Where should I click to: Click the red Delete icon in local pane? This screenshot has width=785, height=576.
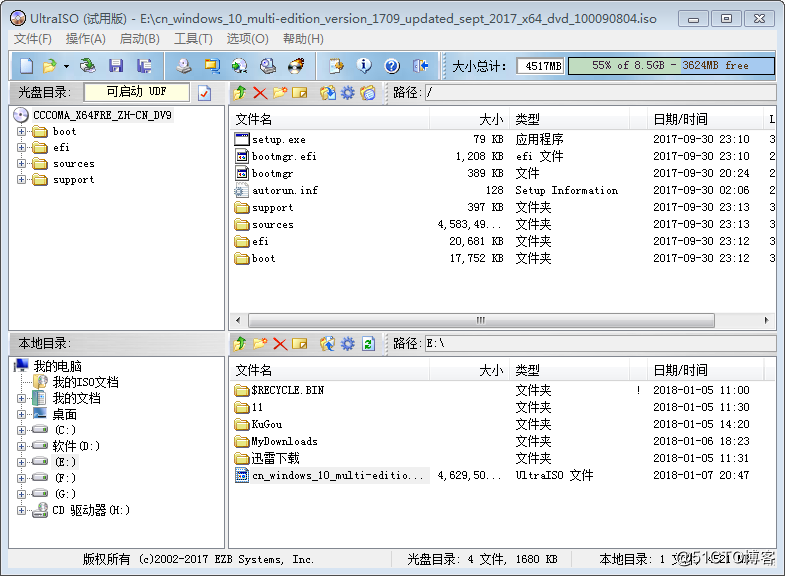(280, 344)
